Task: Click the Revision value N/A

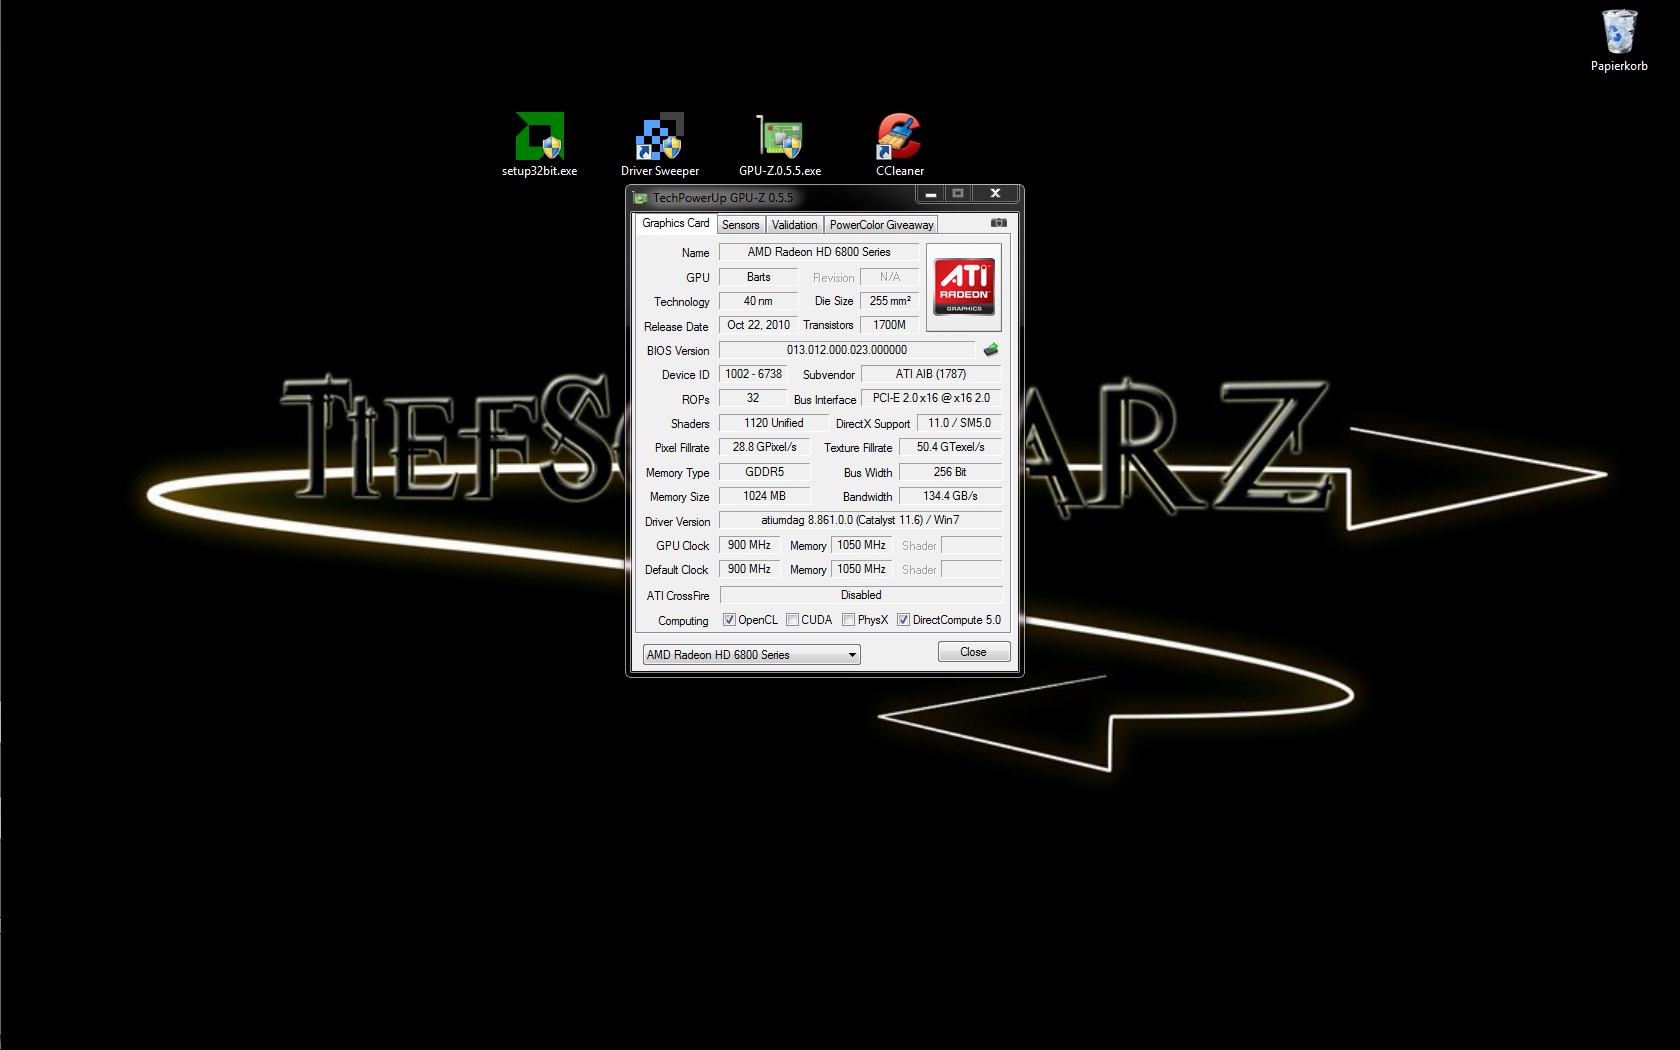Action: [x=889, y=277]
